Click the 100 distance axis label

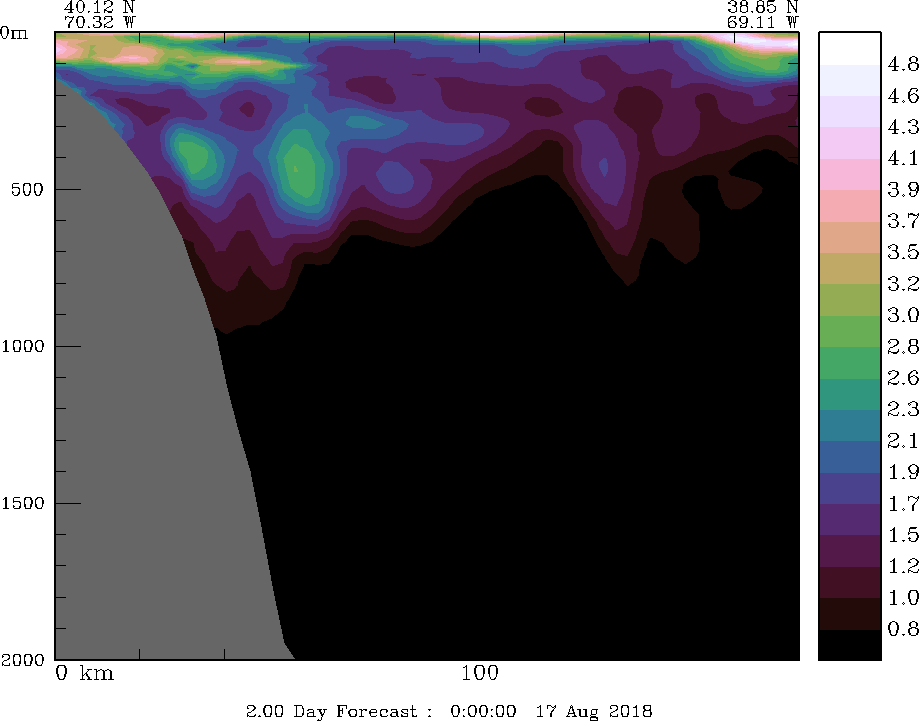(479, 673)
